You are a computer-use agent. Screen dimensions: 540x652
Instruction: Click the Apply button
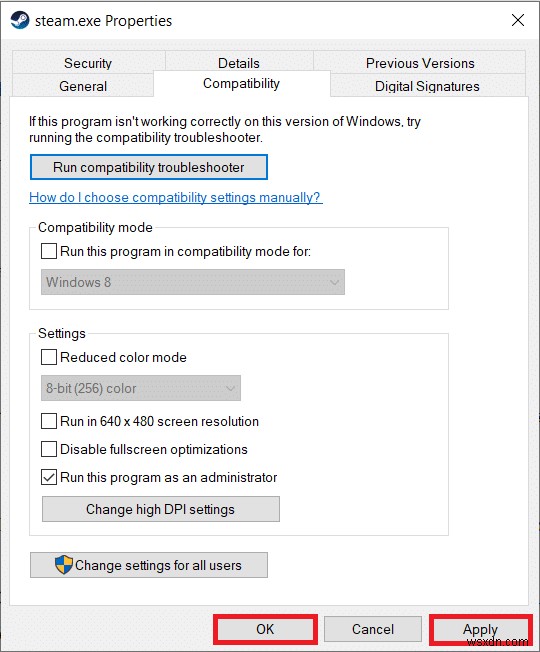(481, 629)
